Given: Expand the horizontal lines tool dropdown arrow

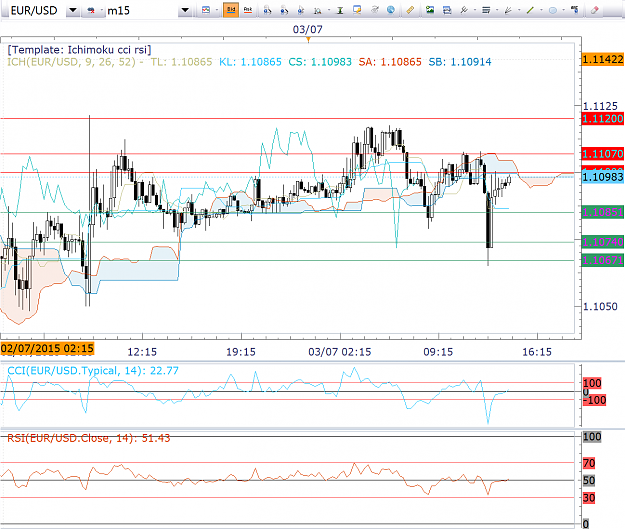Looking at the screenshot, I should [497, 10].
